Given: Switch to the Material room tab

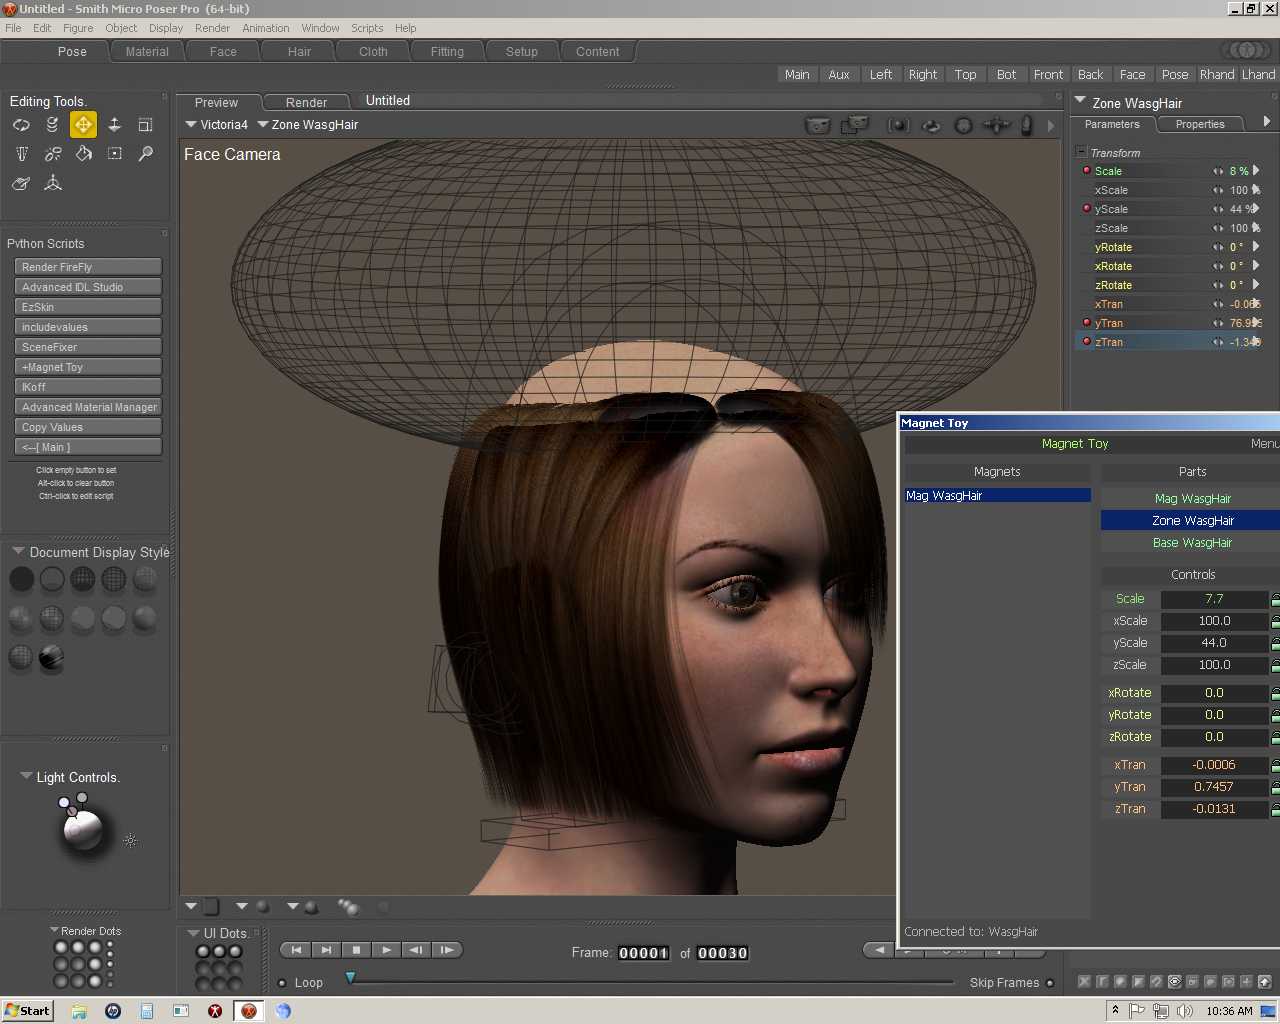Looking at the screenshot, I should tap(147, 52).
